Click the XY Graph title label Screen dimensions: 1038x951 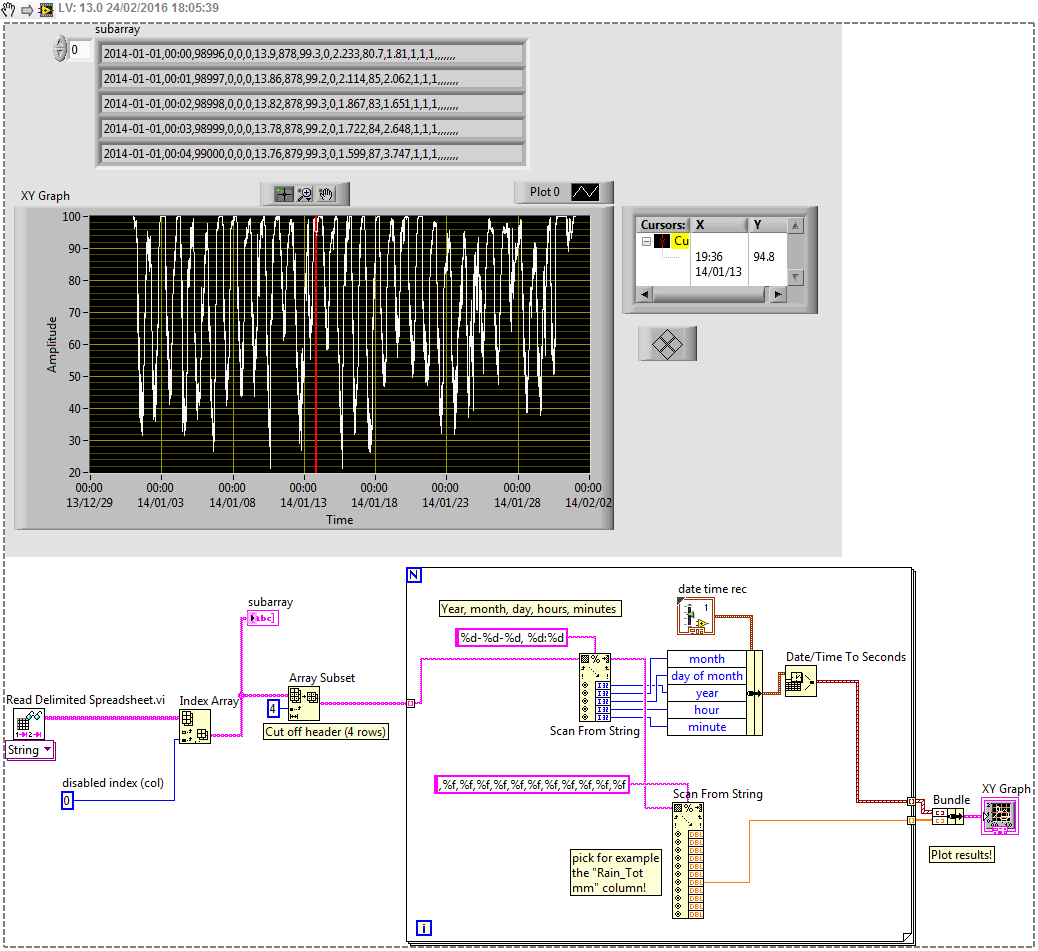tap(45, 196)
